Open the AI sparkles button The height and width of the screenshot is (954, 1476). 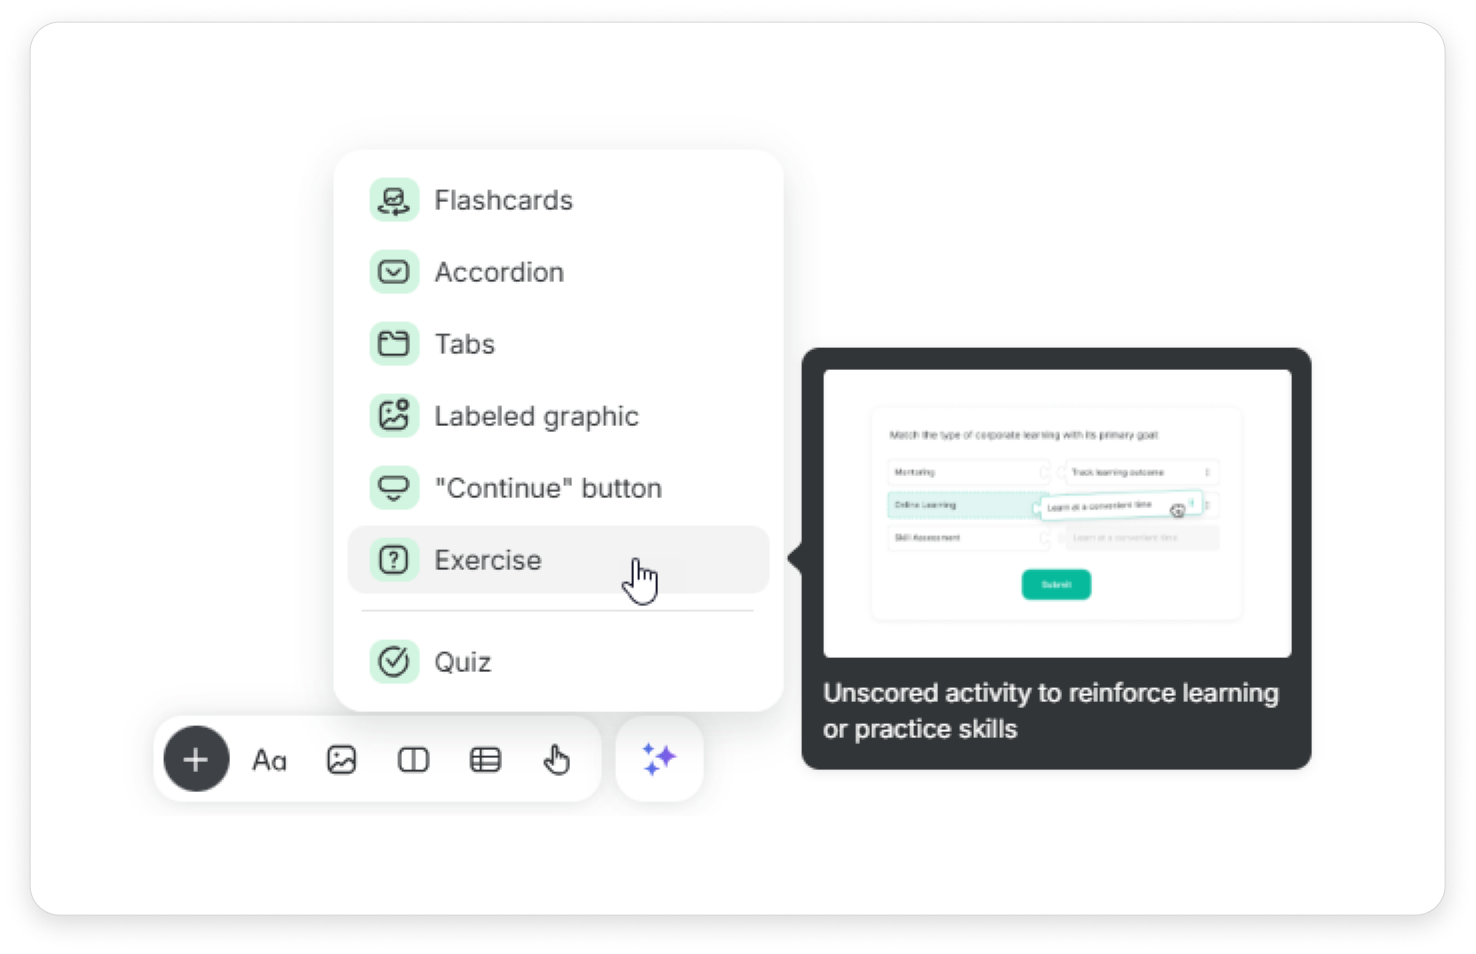pyautogui.click(x=659, y=759)
